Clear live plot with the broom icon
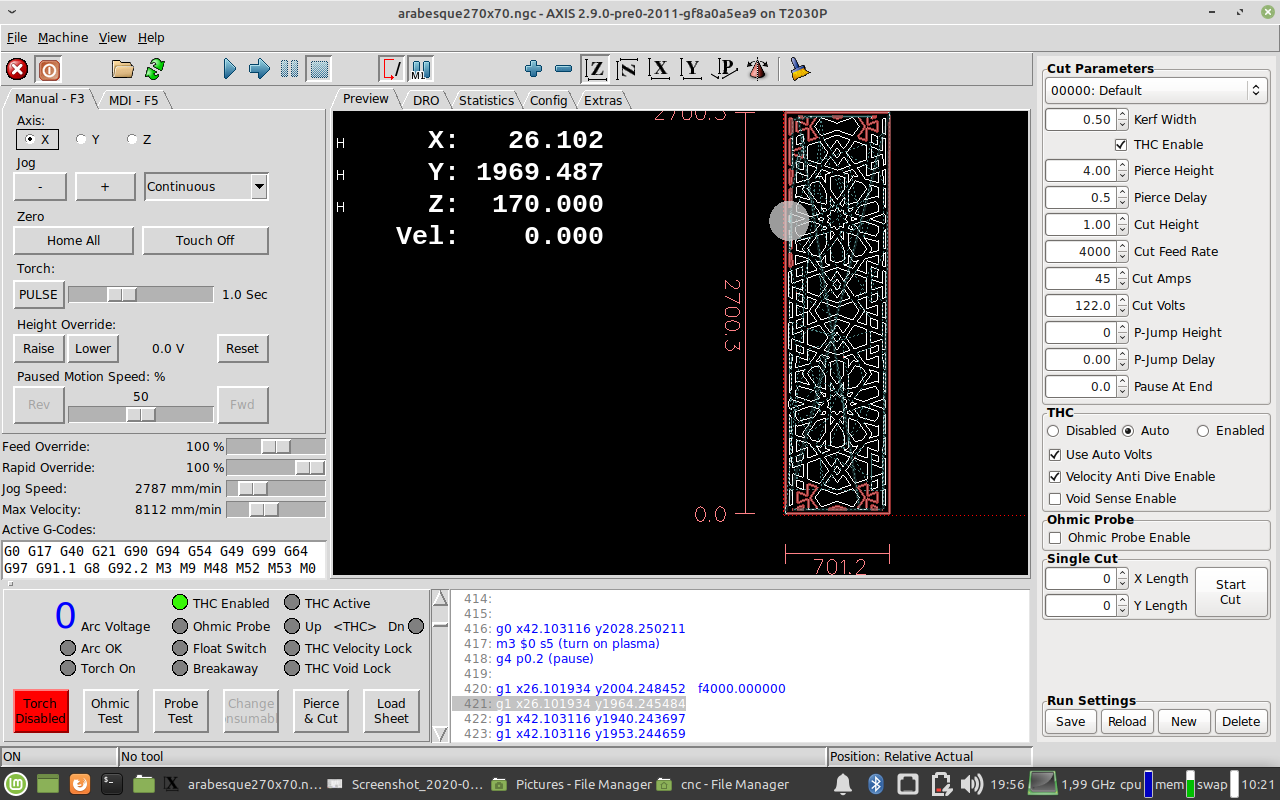 pyautogui.click(x=799, y=69)
